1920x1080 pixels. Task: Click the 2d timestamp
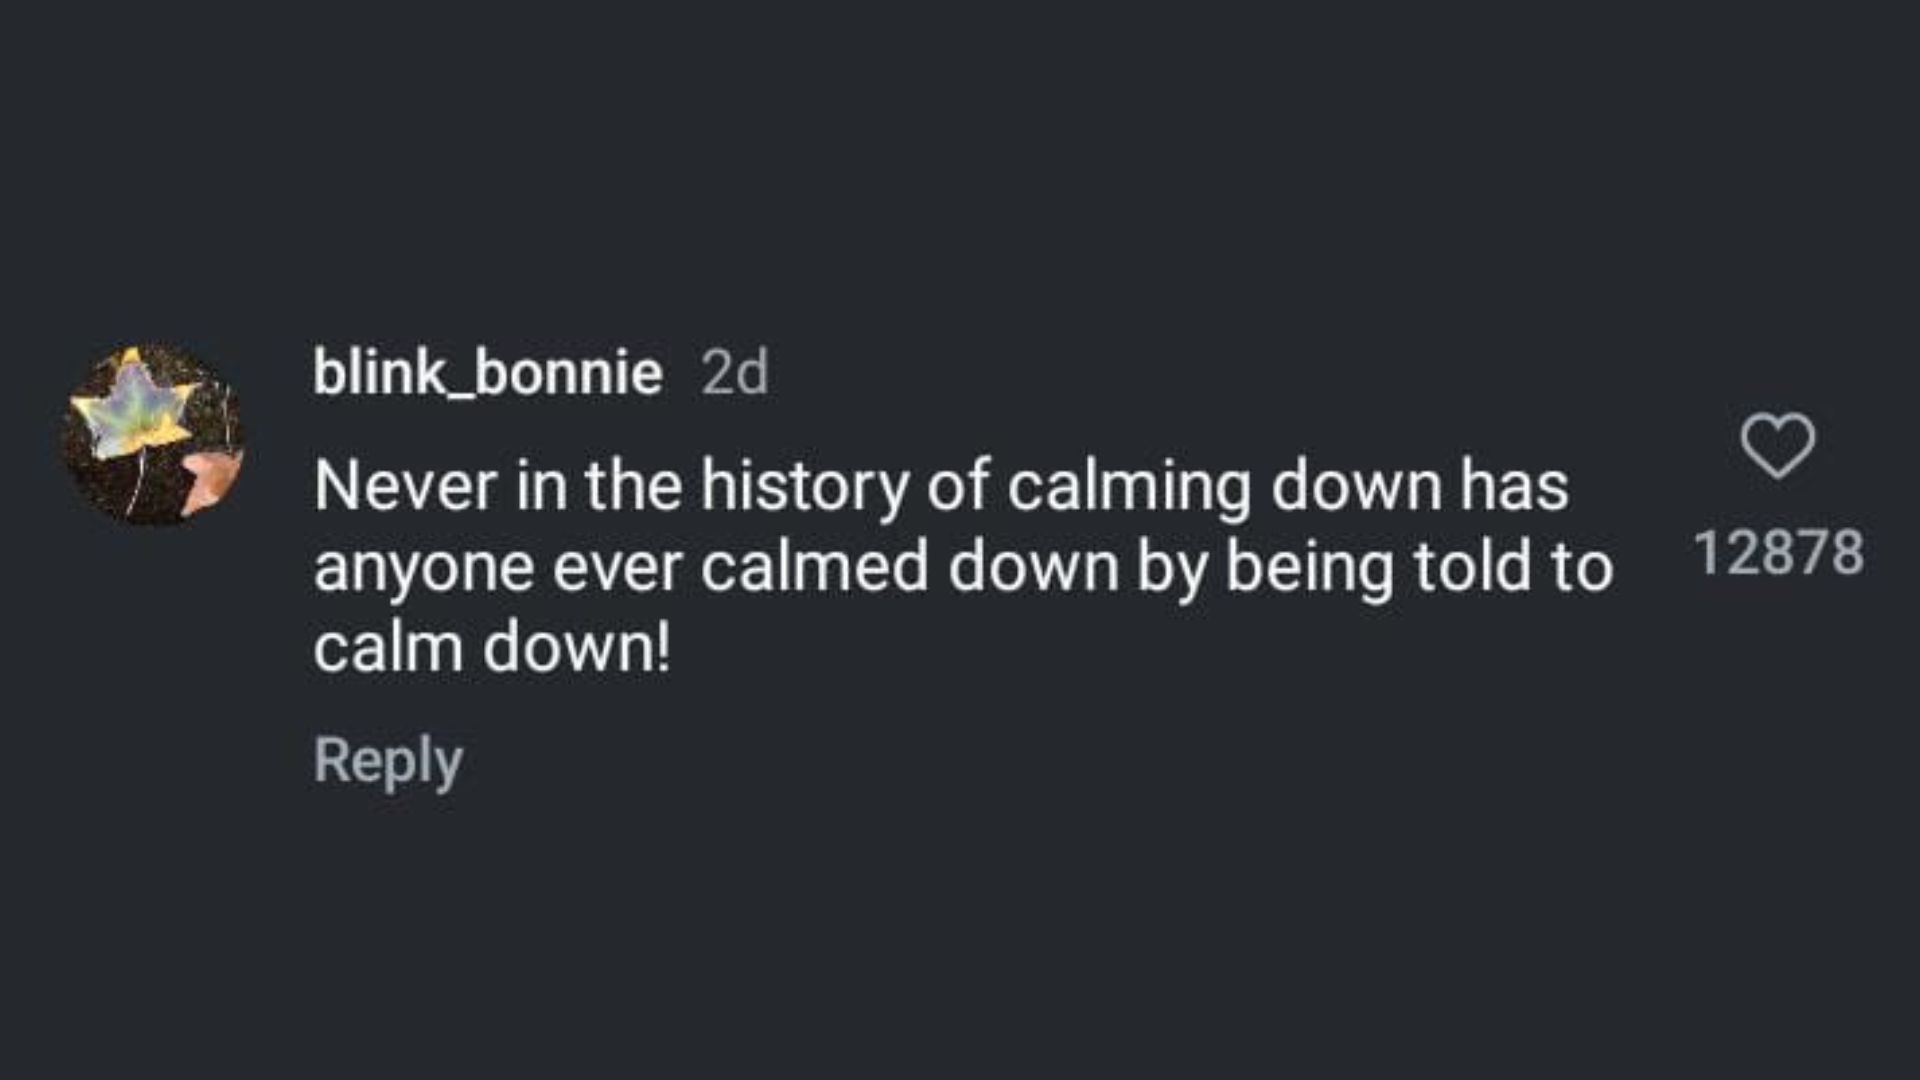(735, 374)
